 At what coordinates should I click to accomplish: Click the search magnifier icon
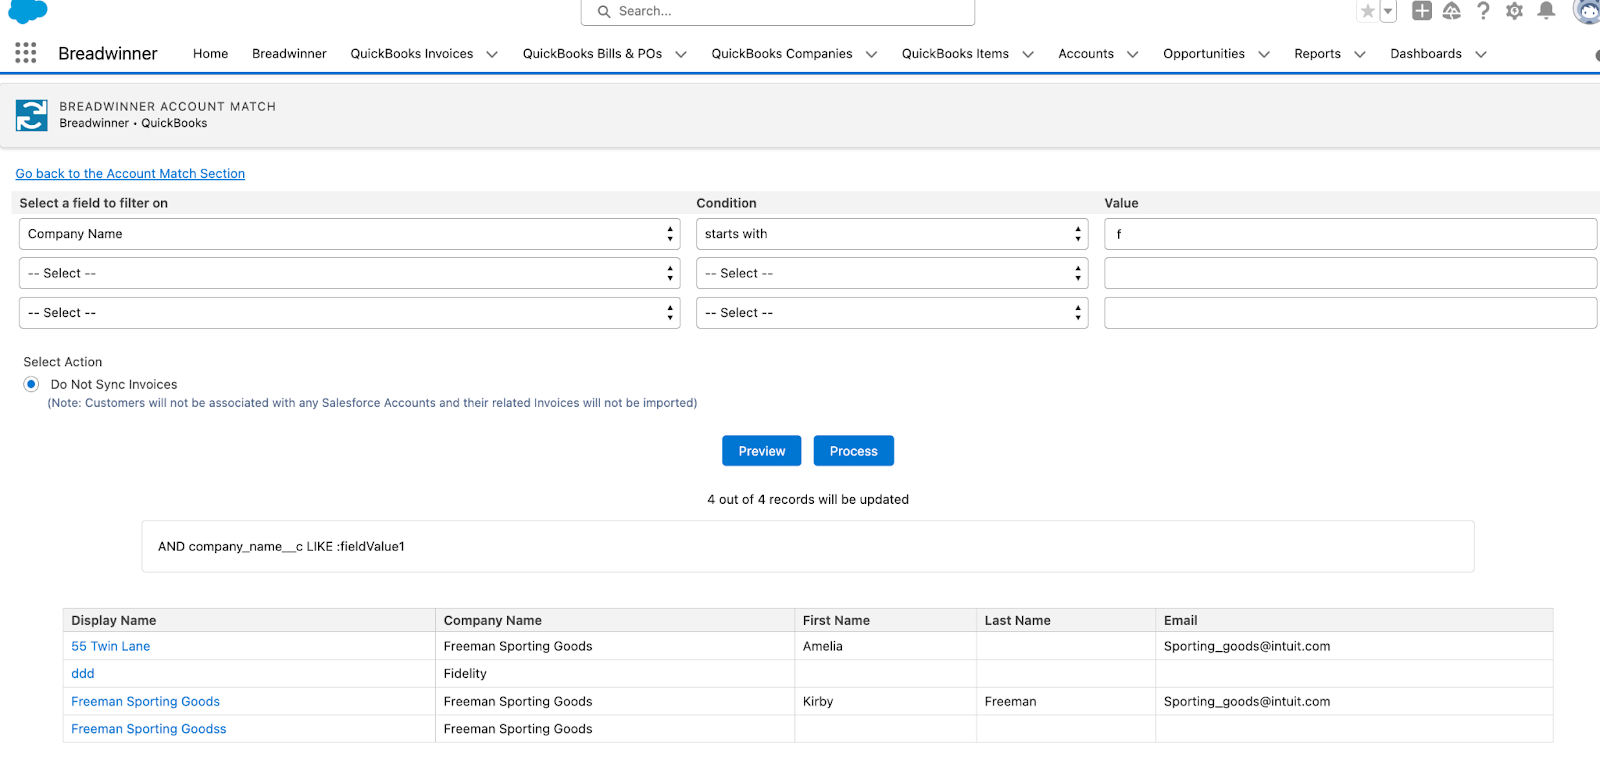(x=604, y=12)
